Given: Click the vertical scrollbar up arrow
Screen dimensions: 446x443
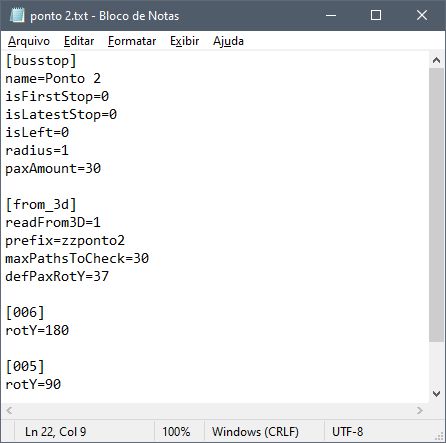Looking at the screenshot, I should 436,60.
